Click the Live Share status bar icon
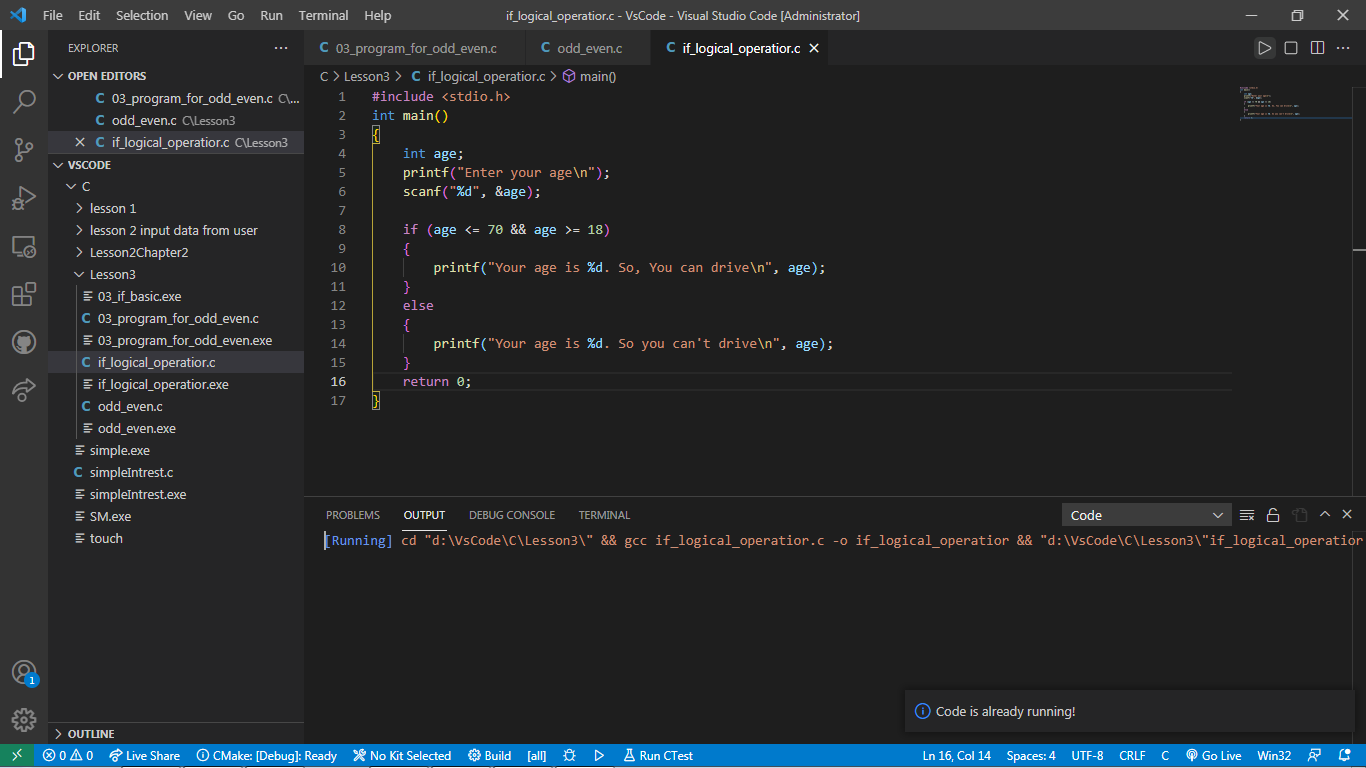 coord(144,755)
